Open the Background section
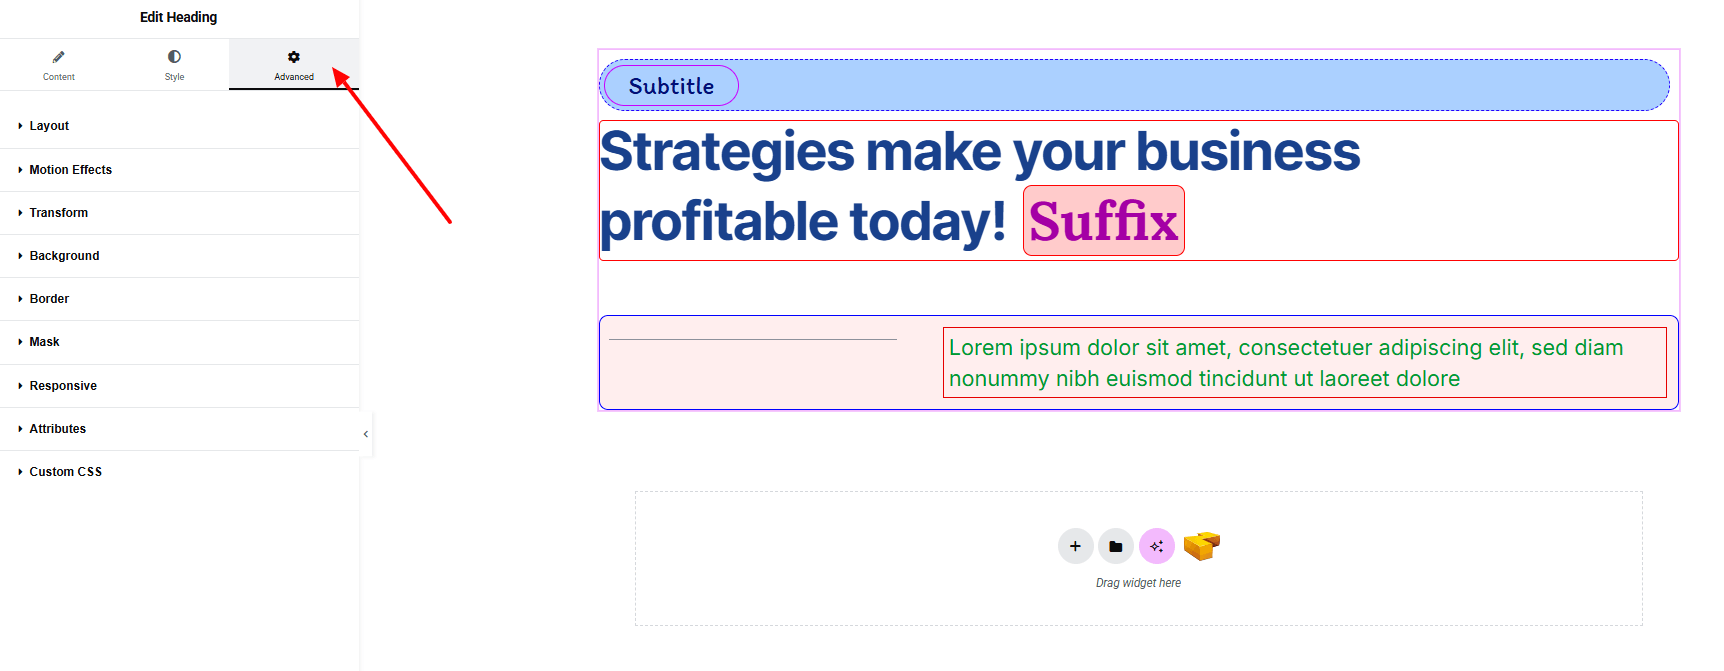The width and height of the screenshot is (1724, 671). click(x=64, y=256)
